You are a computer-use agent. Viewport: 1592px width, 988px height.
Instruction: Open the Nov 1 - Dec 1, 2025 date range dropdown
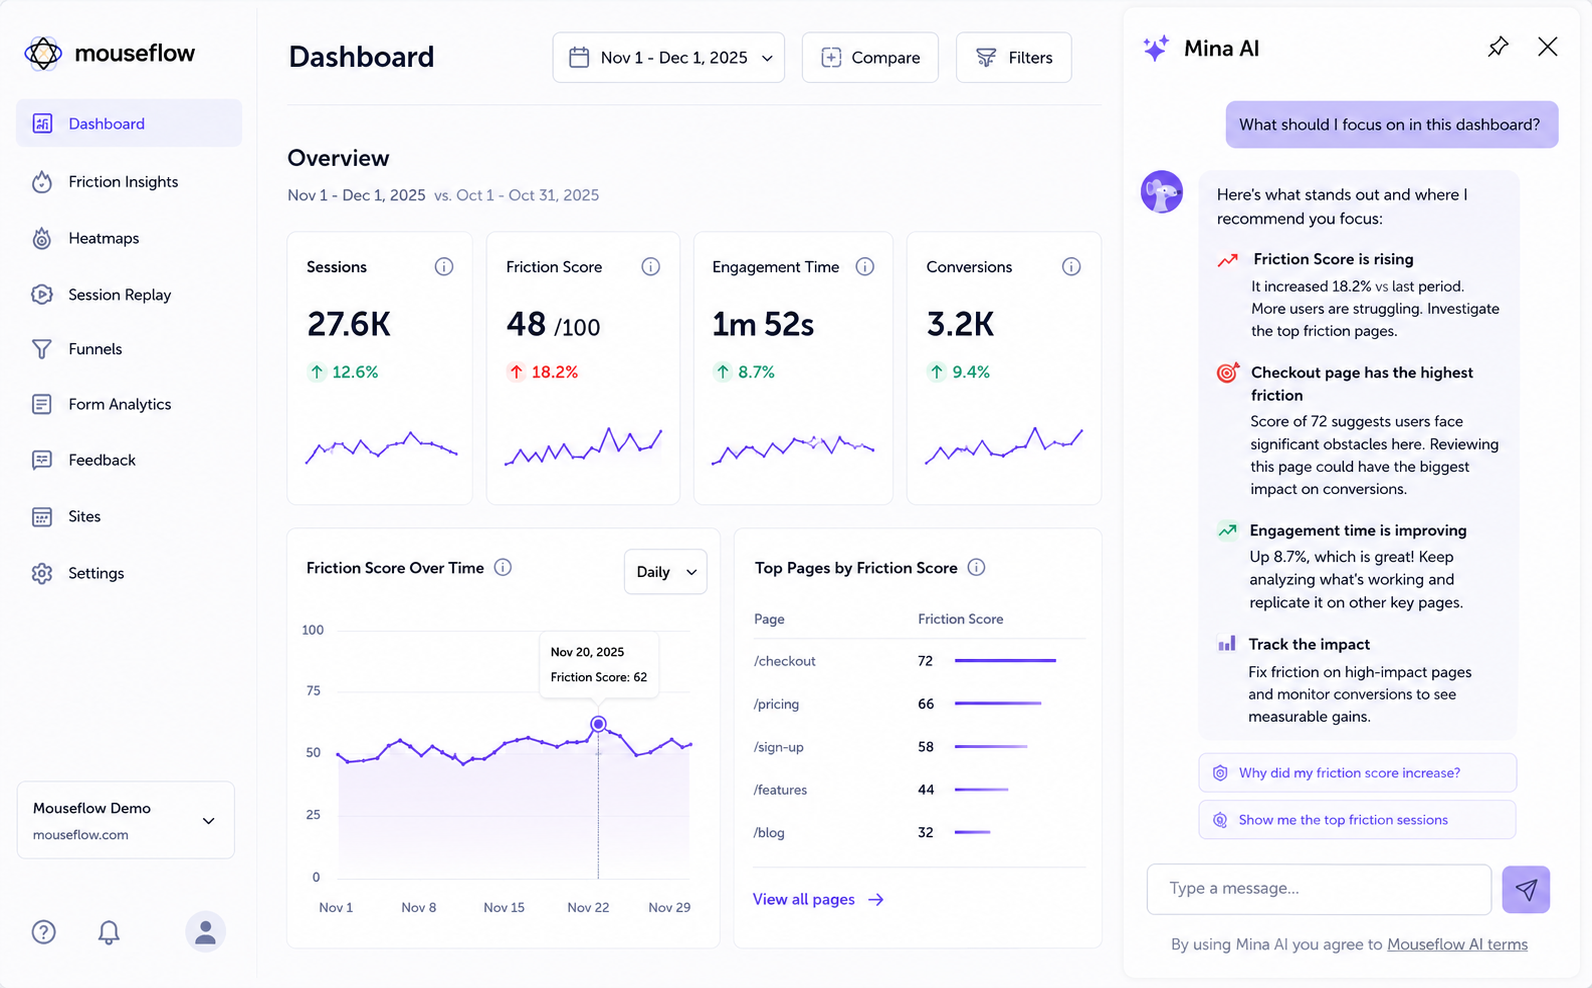pyautogui.click(x=668, y=58)
